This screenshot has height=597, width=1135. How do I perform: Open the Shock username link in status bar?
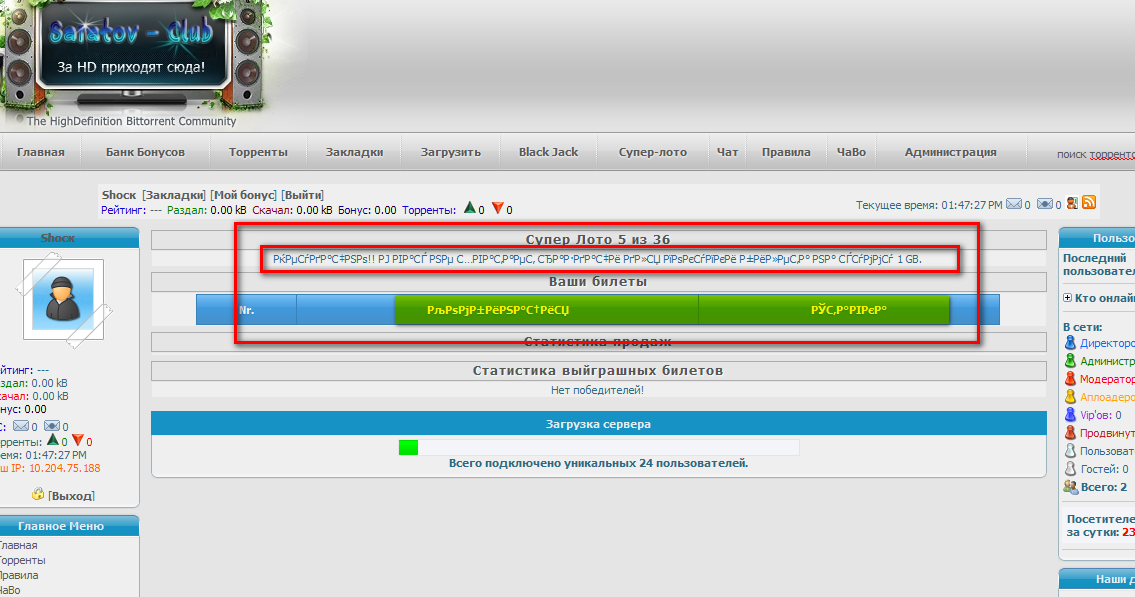(x=119, y=195)
